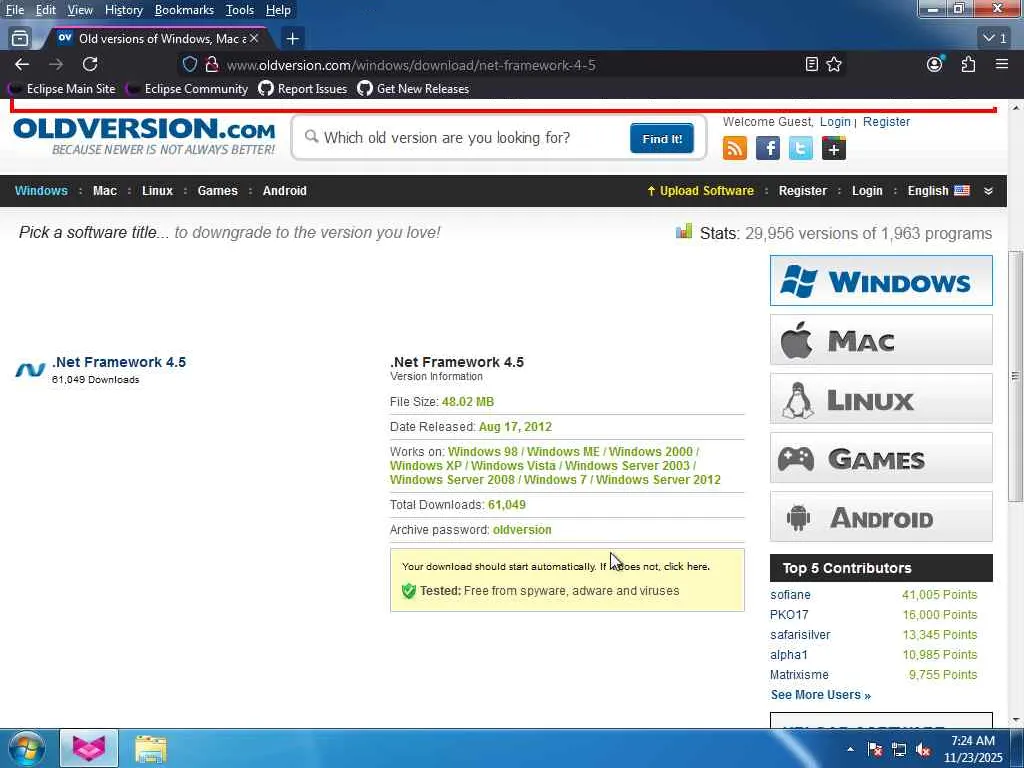Open Get New Releases bookmark
This screenshot has width=1024, height=768.
[x=413, y=89]
